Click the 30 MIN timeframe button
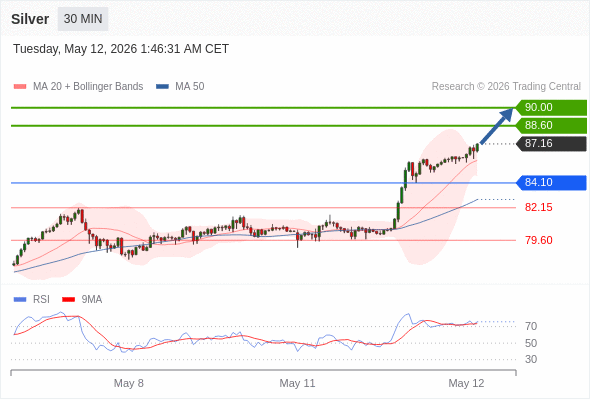 [x=83, y=19]
